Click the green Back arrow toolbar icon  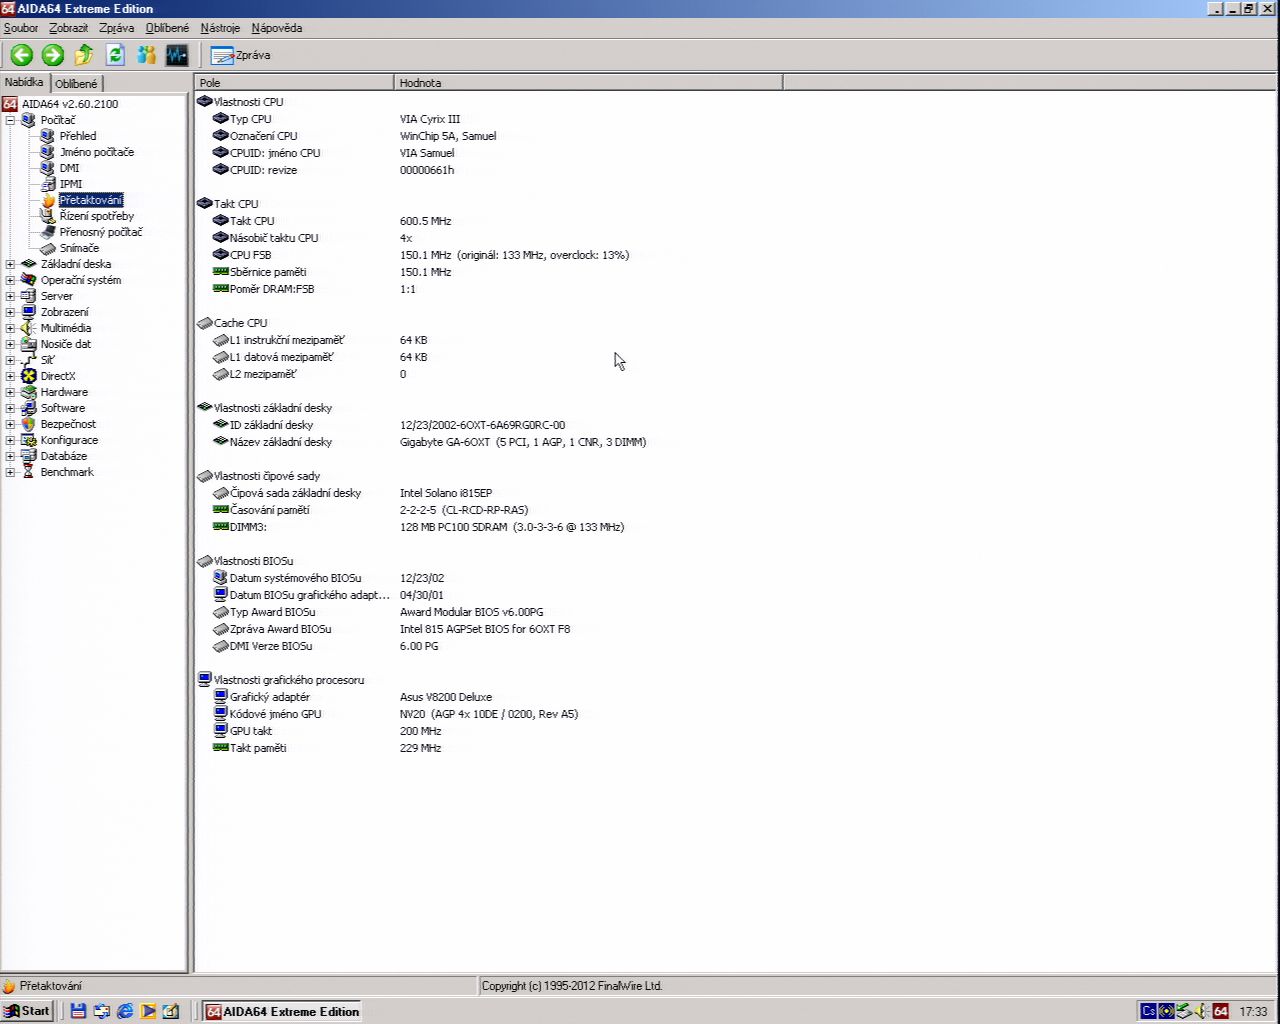[22, 55]
